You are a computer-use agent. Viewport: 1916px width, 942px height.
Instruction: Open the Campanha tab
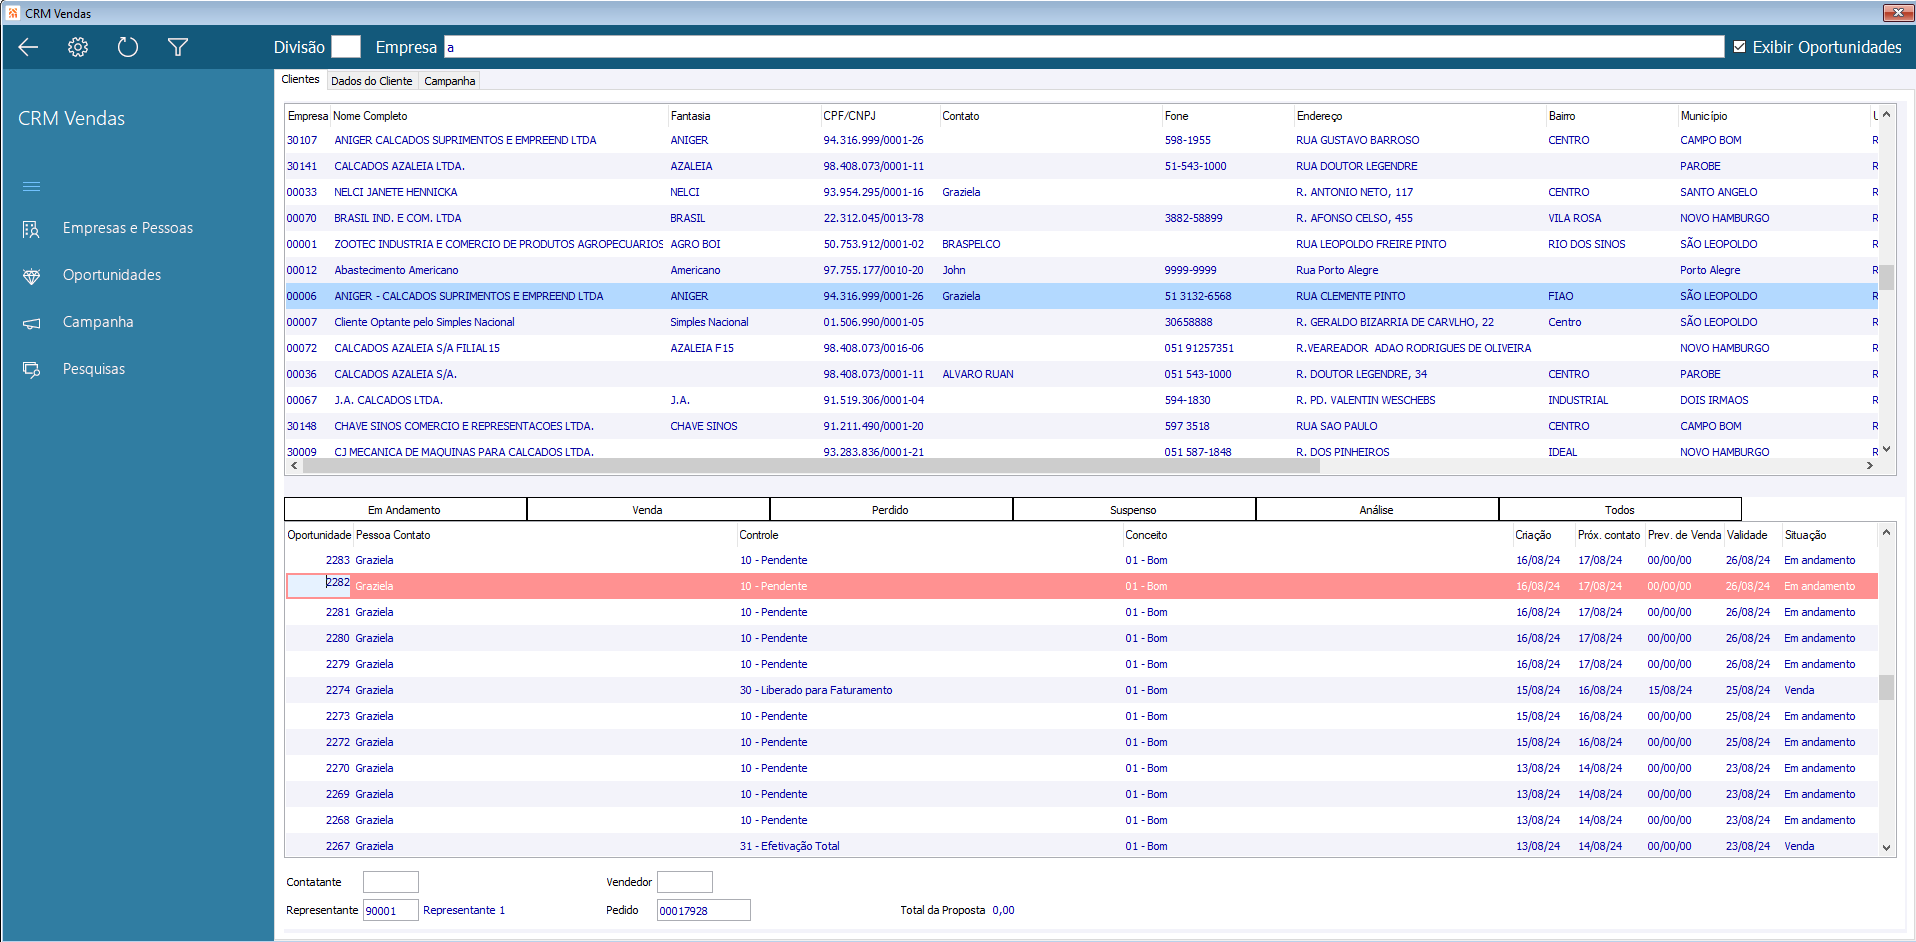(x=449, y=81)
